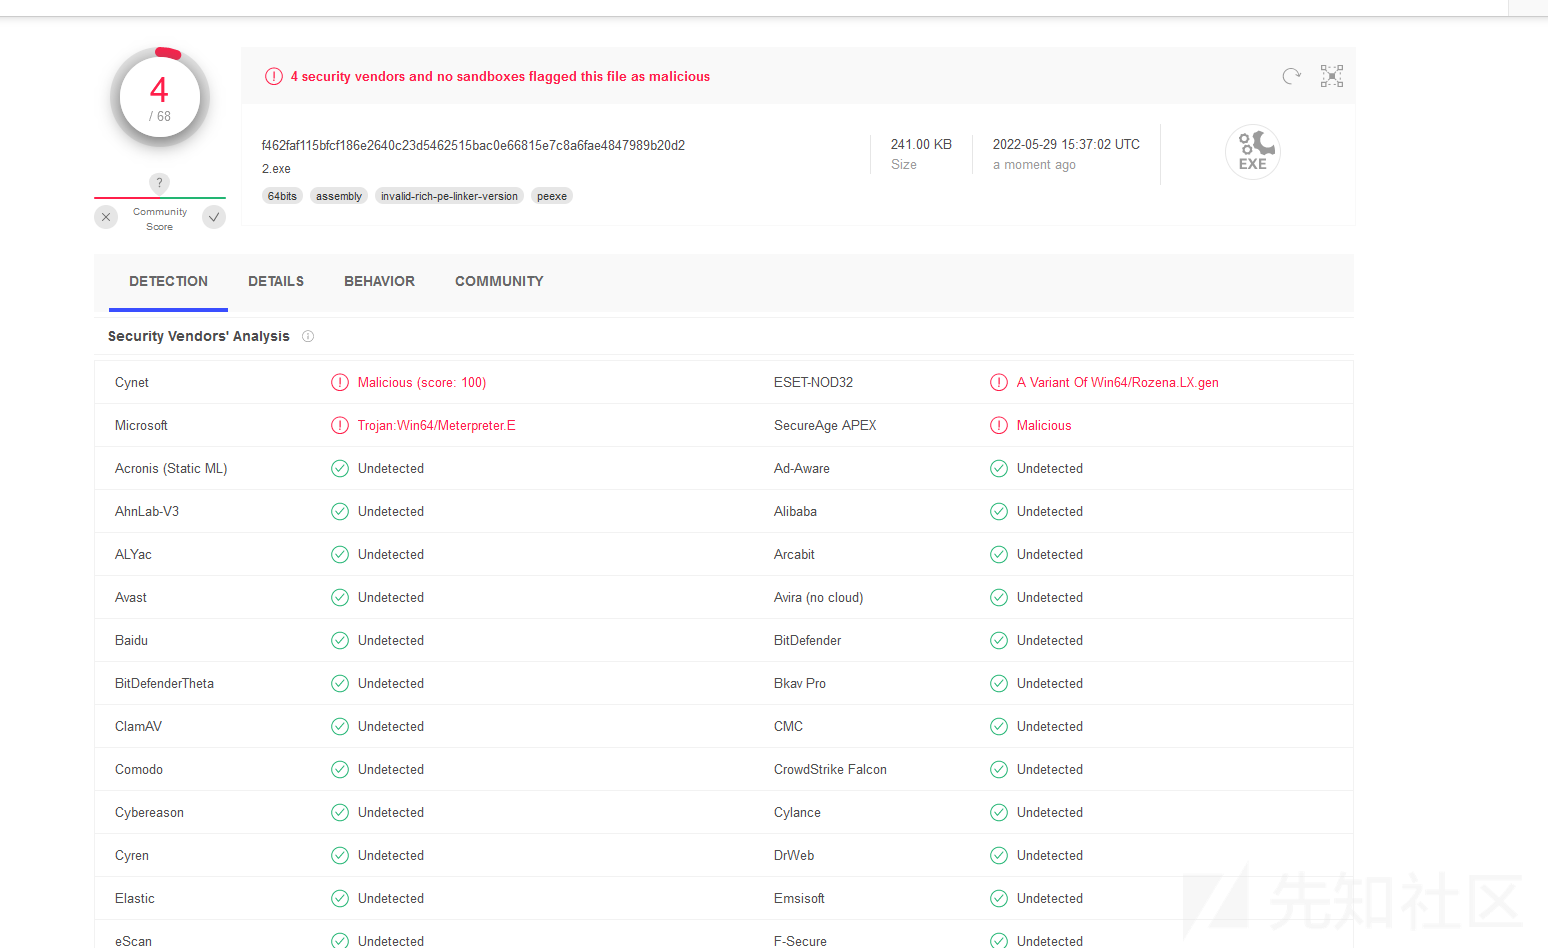This screenshot has width=1548, height=948.
Task: Click the ESET-NOD32 detection alert icon
Action: coord(999,382)
